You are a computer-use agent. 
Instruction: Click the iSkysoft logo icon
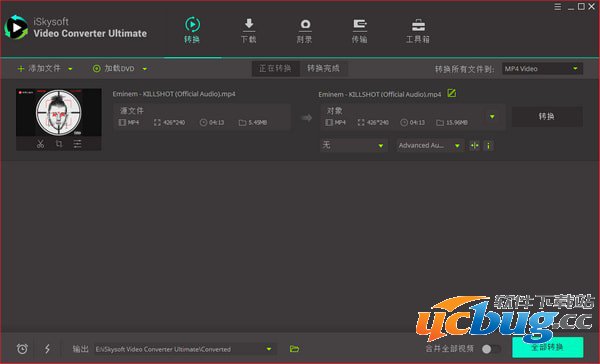16,28
